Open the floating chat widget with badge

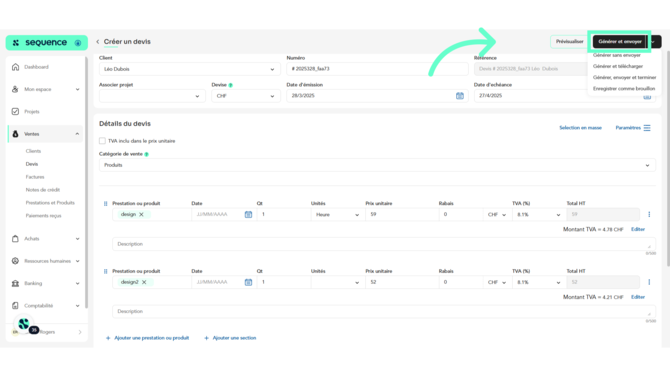[x=25, y=325]
